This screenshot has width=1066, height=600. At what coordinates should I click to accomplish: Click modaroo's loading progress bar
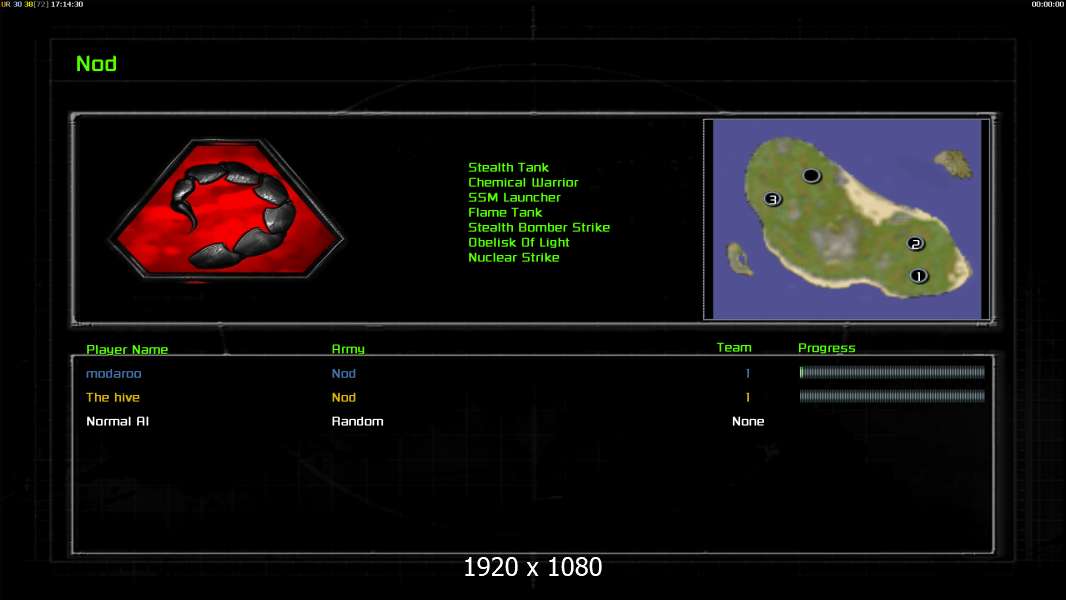pos(892,372)
